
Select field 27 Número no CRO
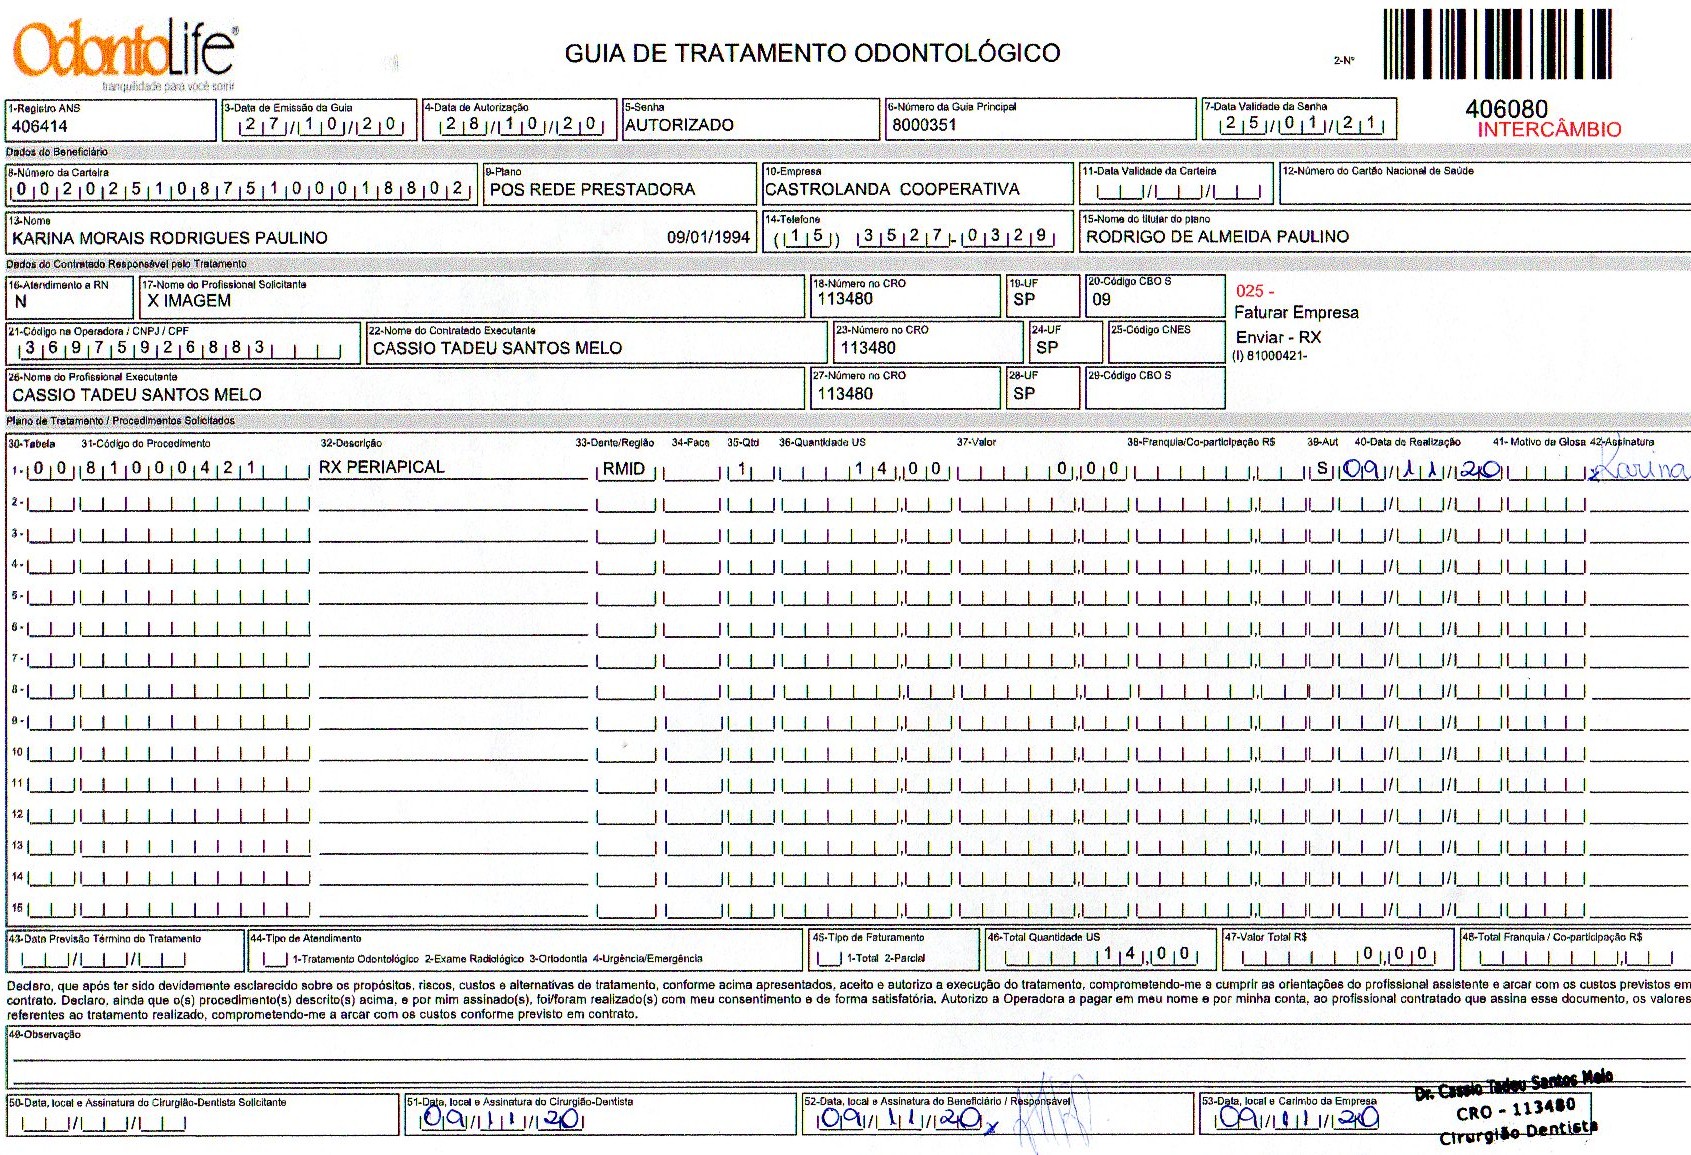point(905,388)
